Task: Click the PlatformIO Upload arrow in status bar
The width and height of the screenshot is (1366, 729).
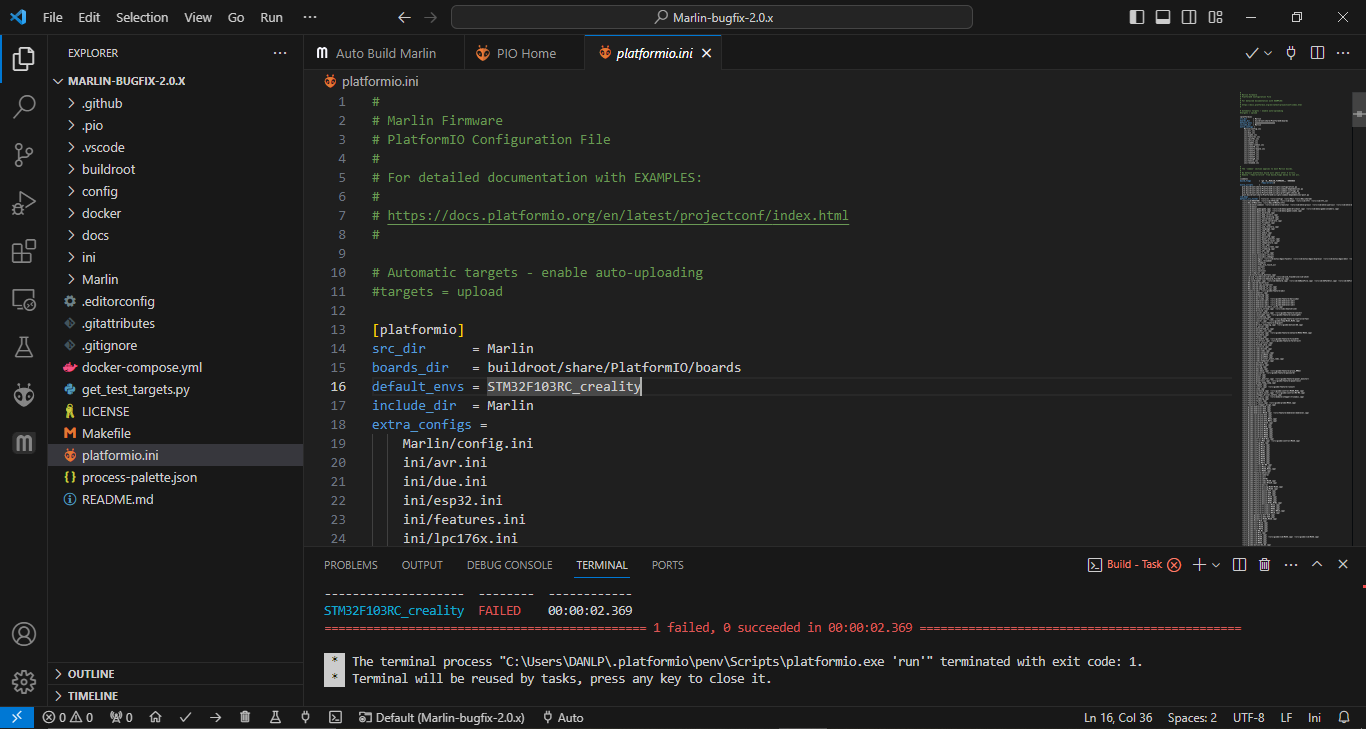Action: coord(215,717)
